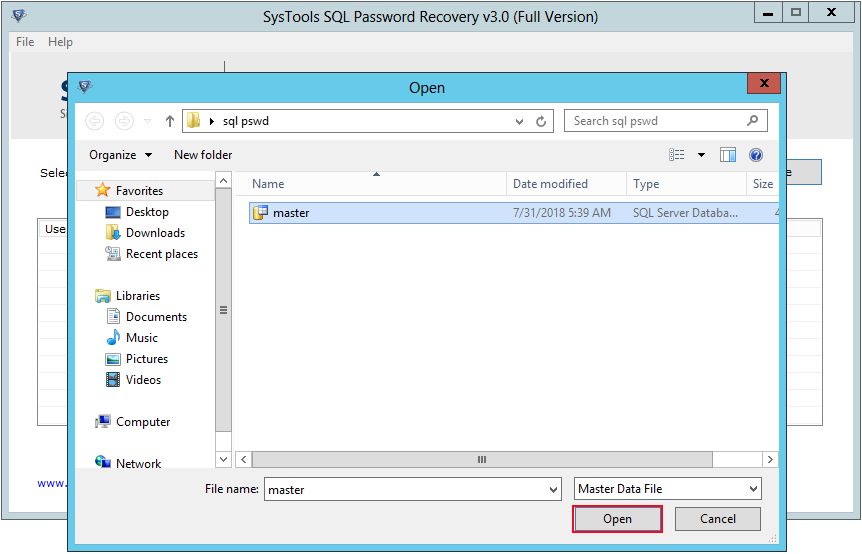Click the Pictures library icon
862x554 pixels.
click(x=113, y=359)
